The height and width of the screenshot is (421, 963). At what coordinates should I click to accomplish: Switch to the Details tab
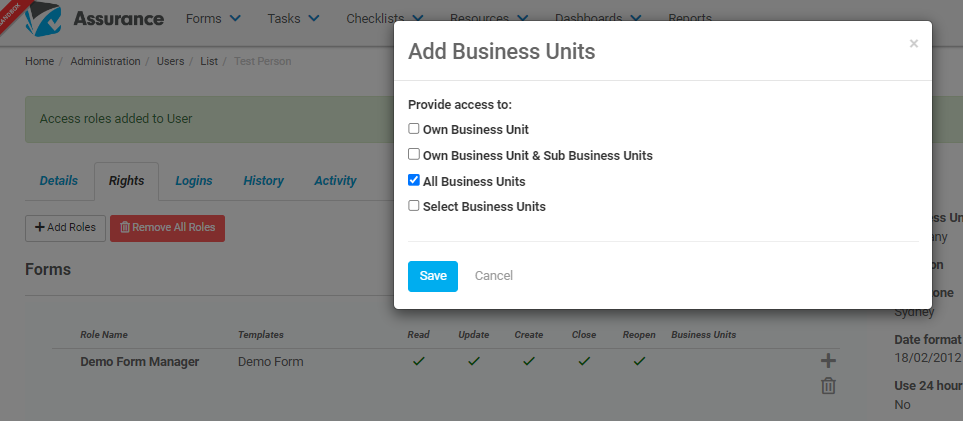point(59,181)
